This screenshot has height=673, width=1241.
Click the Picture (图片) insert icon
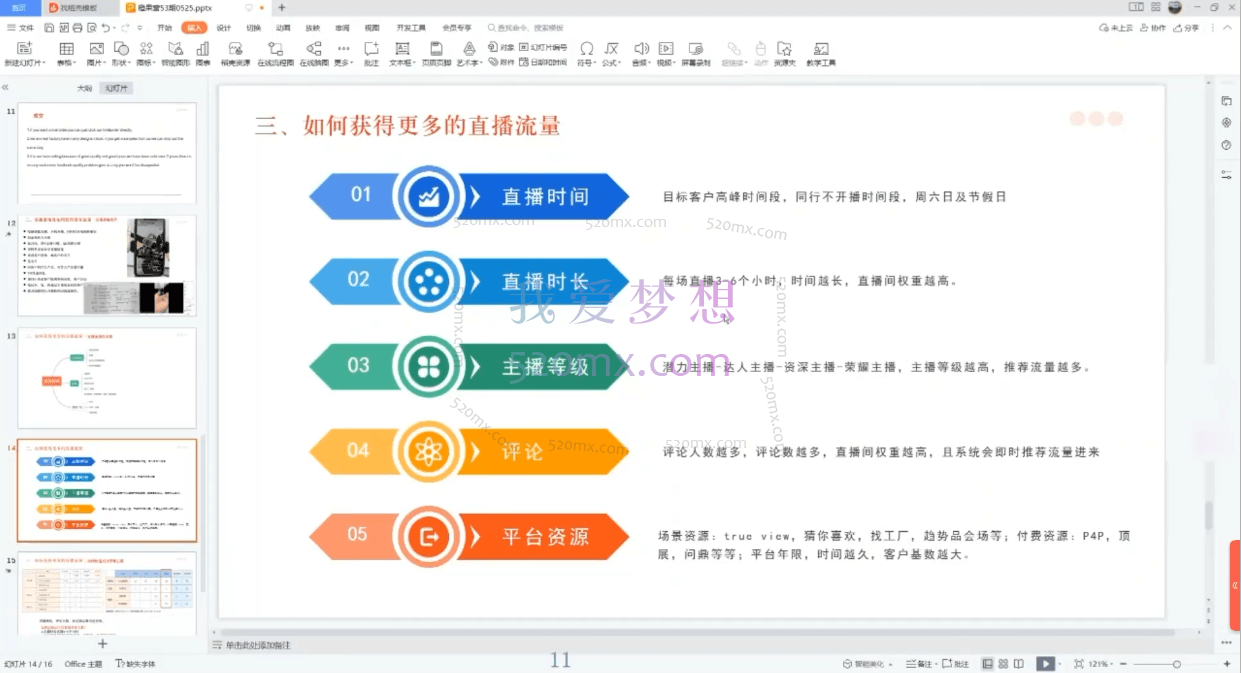coord(96,49)
